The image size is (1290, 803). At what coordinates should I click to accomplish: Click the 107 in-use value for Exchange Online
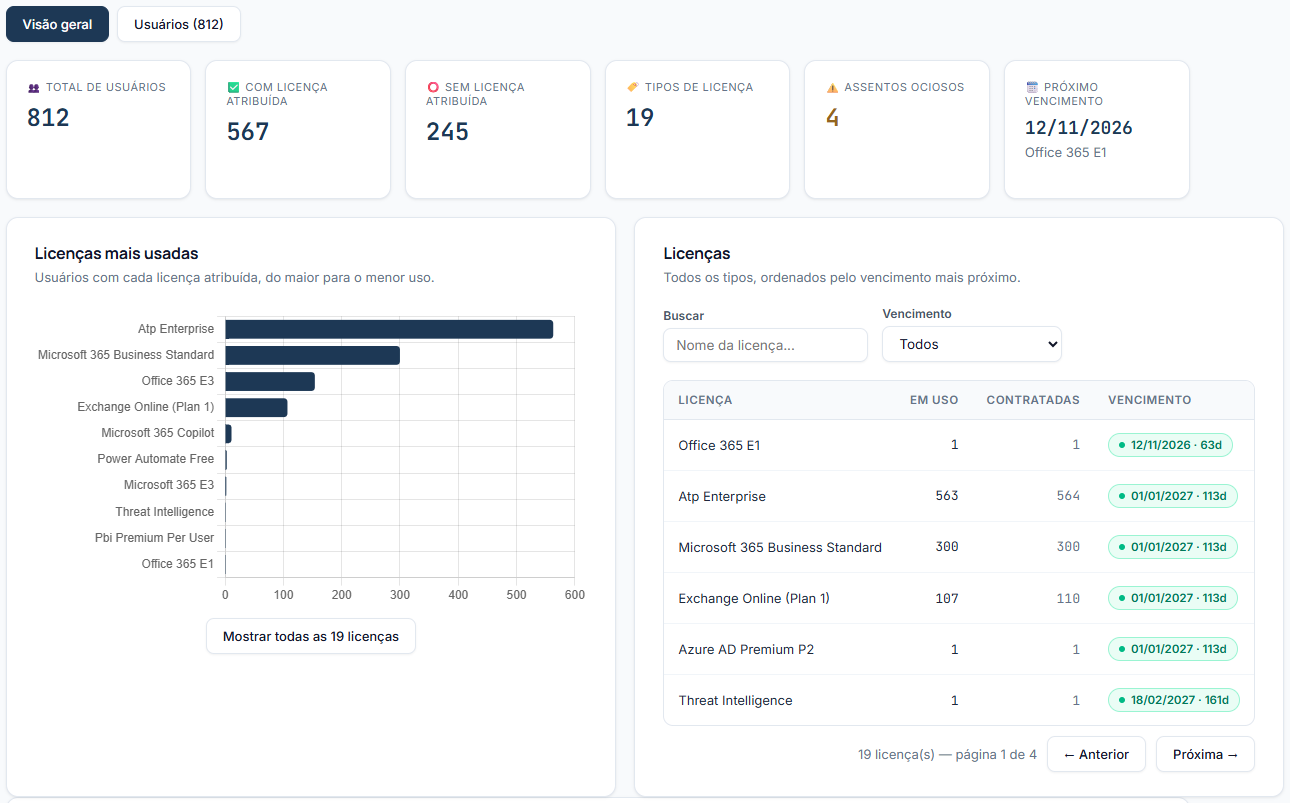(947, 598)
